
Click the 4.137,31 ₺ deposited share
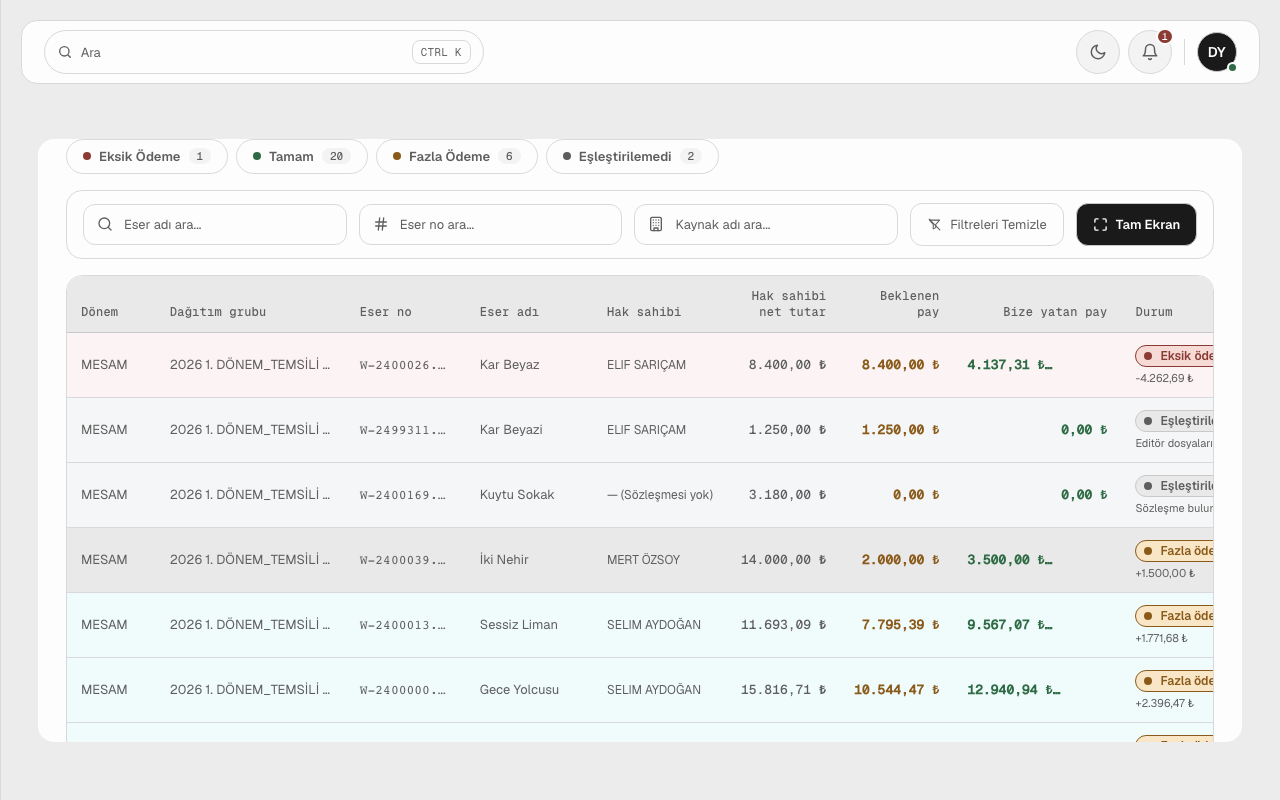click(x=1010, y=365)
